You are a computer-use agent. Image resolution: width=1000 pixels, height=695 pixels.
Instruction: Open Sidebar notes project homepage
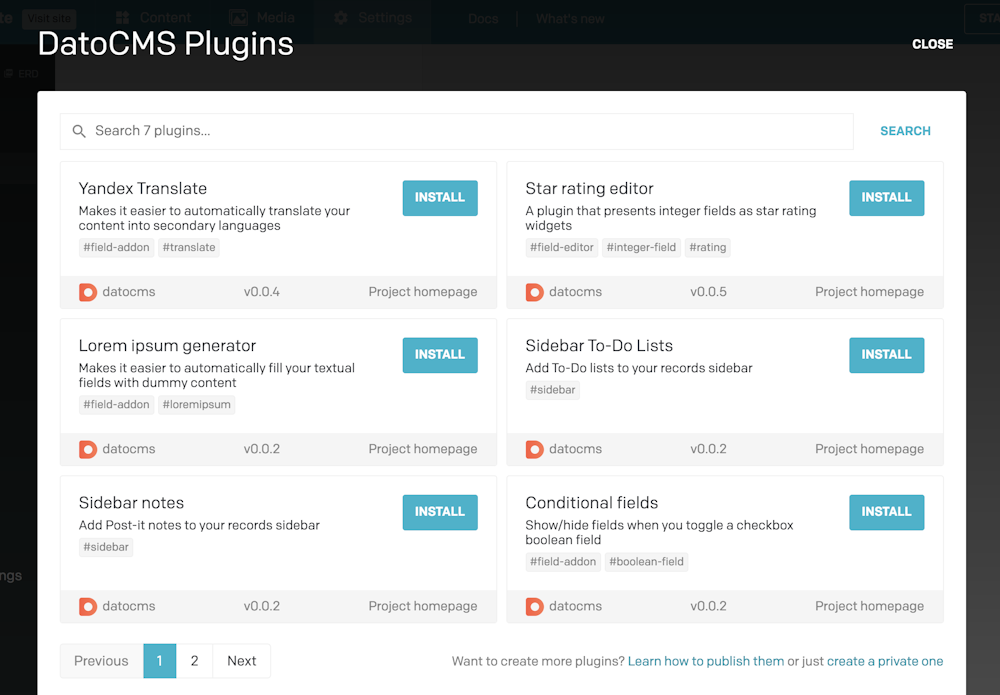(423, 606)
